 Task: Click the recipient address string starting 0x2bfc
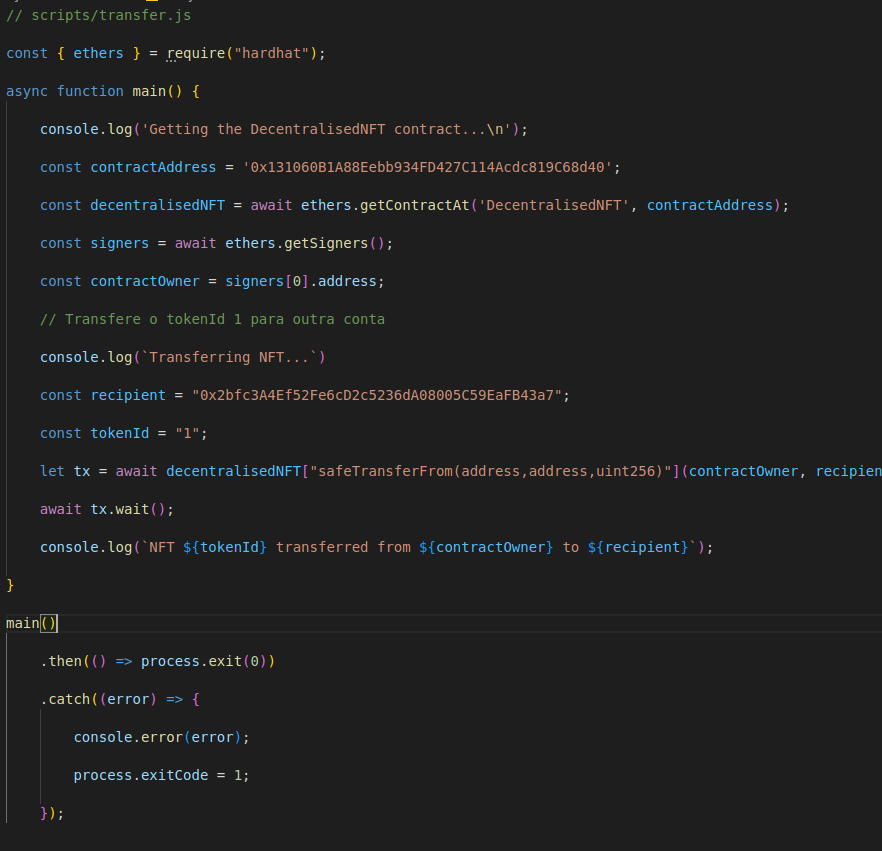point(380,395)
